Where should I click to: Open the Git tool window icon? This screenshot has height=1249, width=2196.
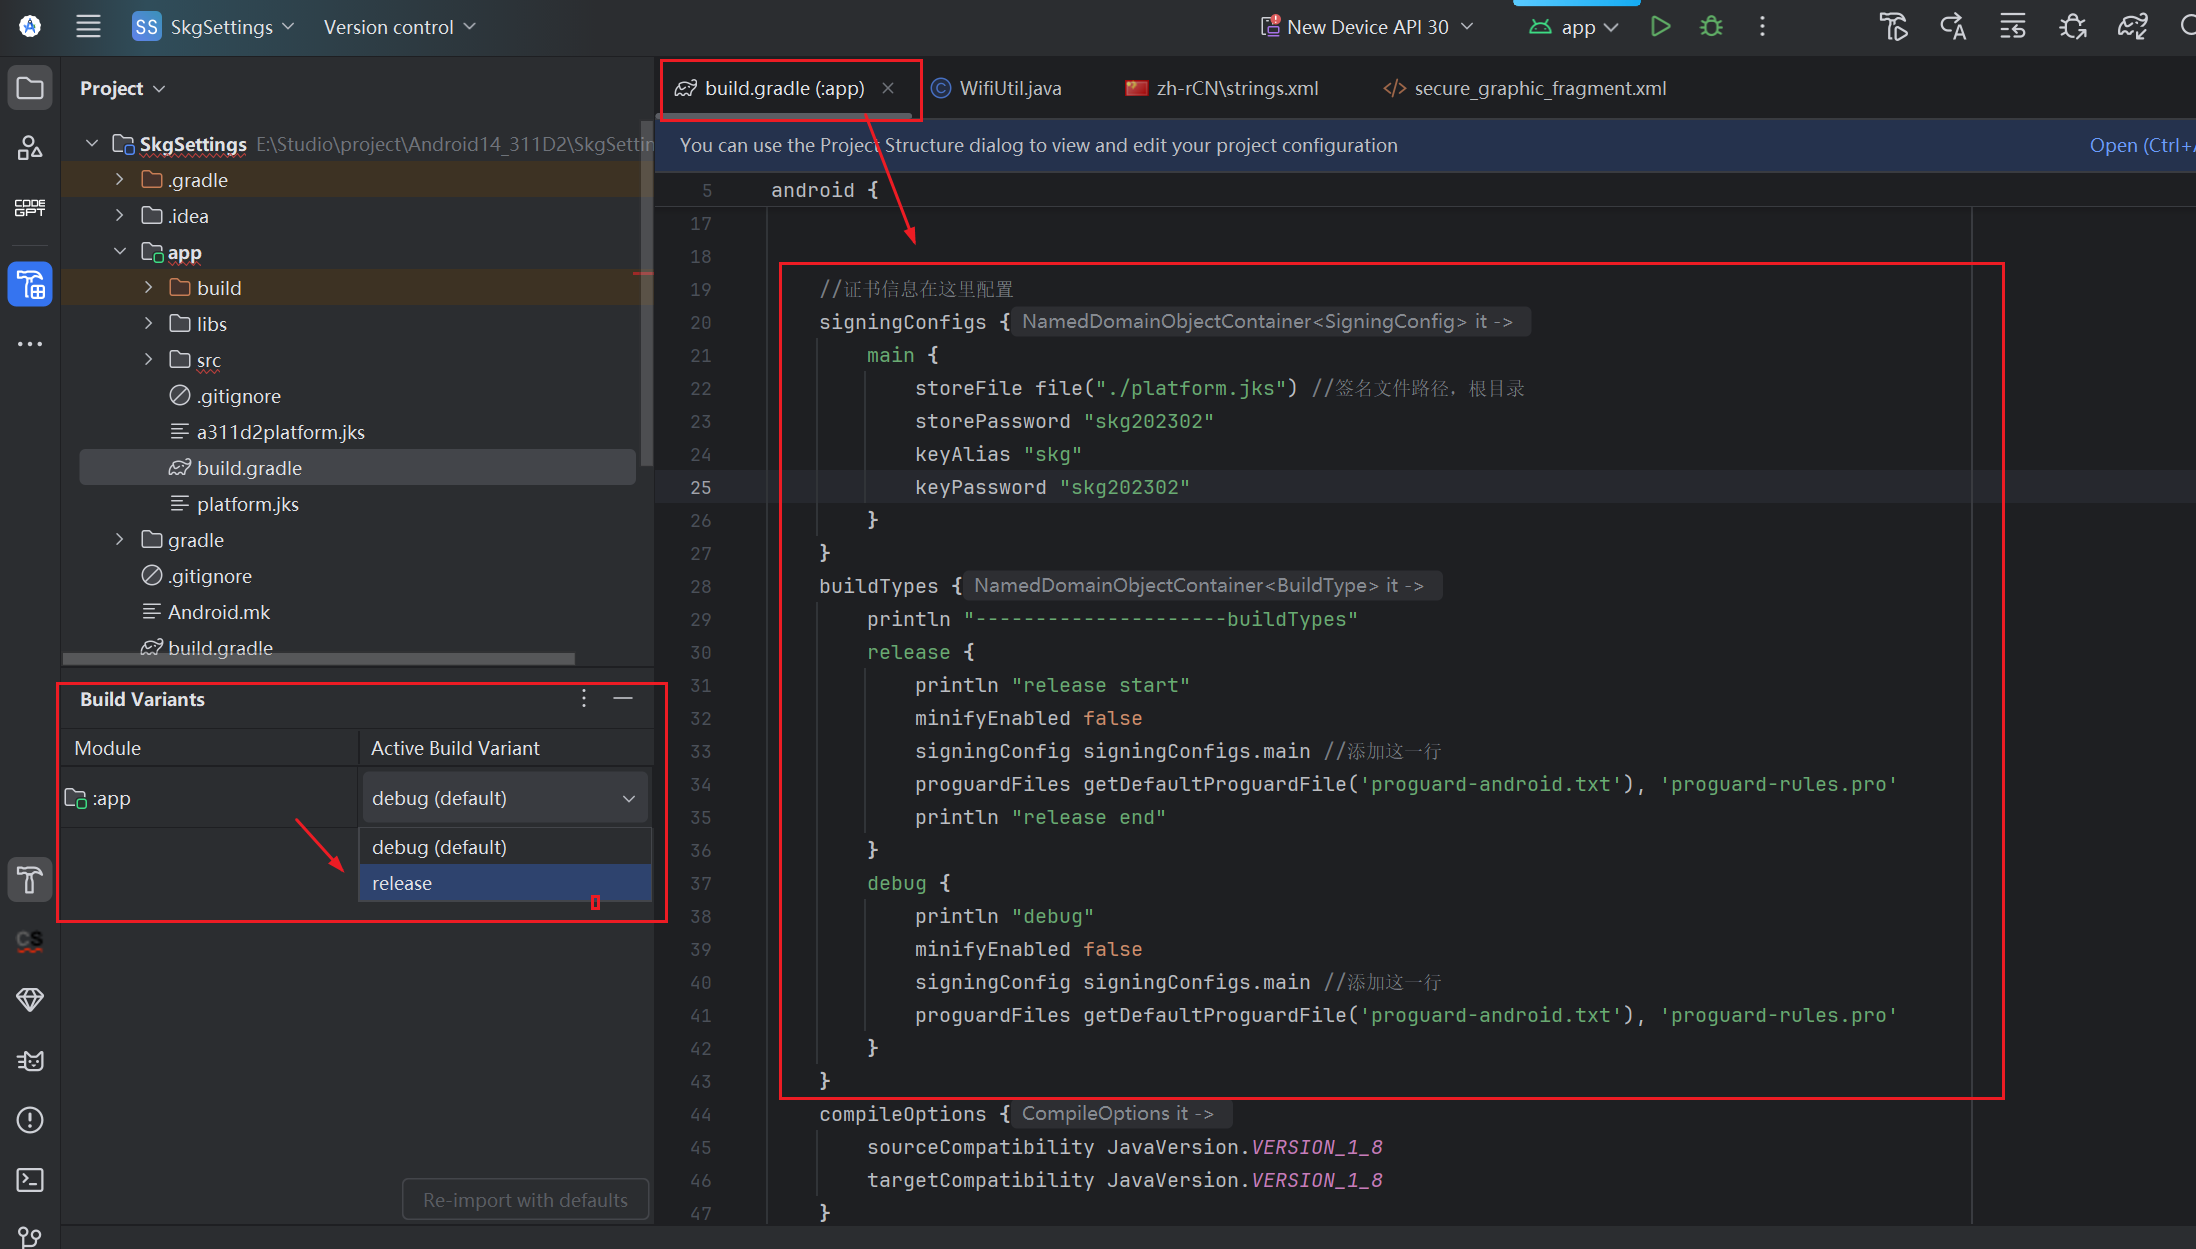click(30, 1237)
